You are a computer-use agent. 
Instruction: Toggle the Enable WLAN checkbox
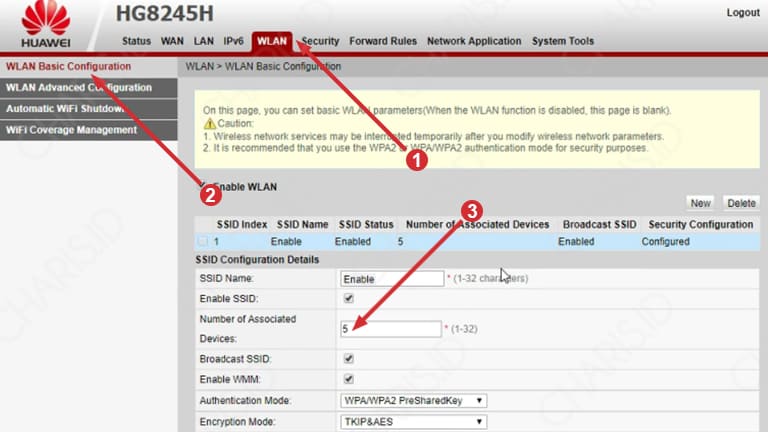[203, 186]
